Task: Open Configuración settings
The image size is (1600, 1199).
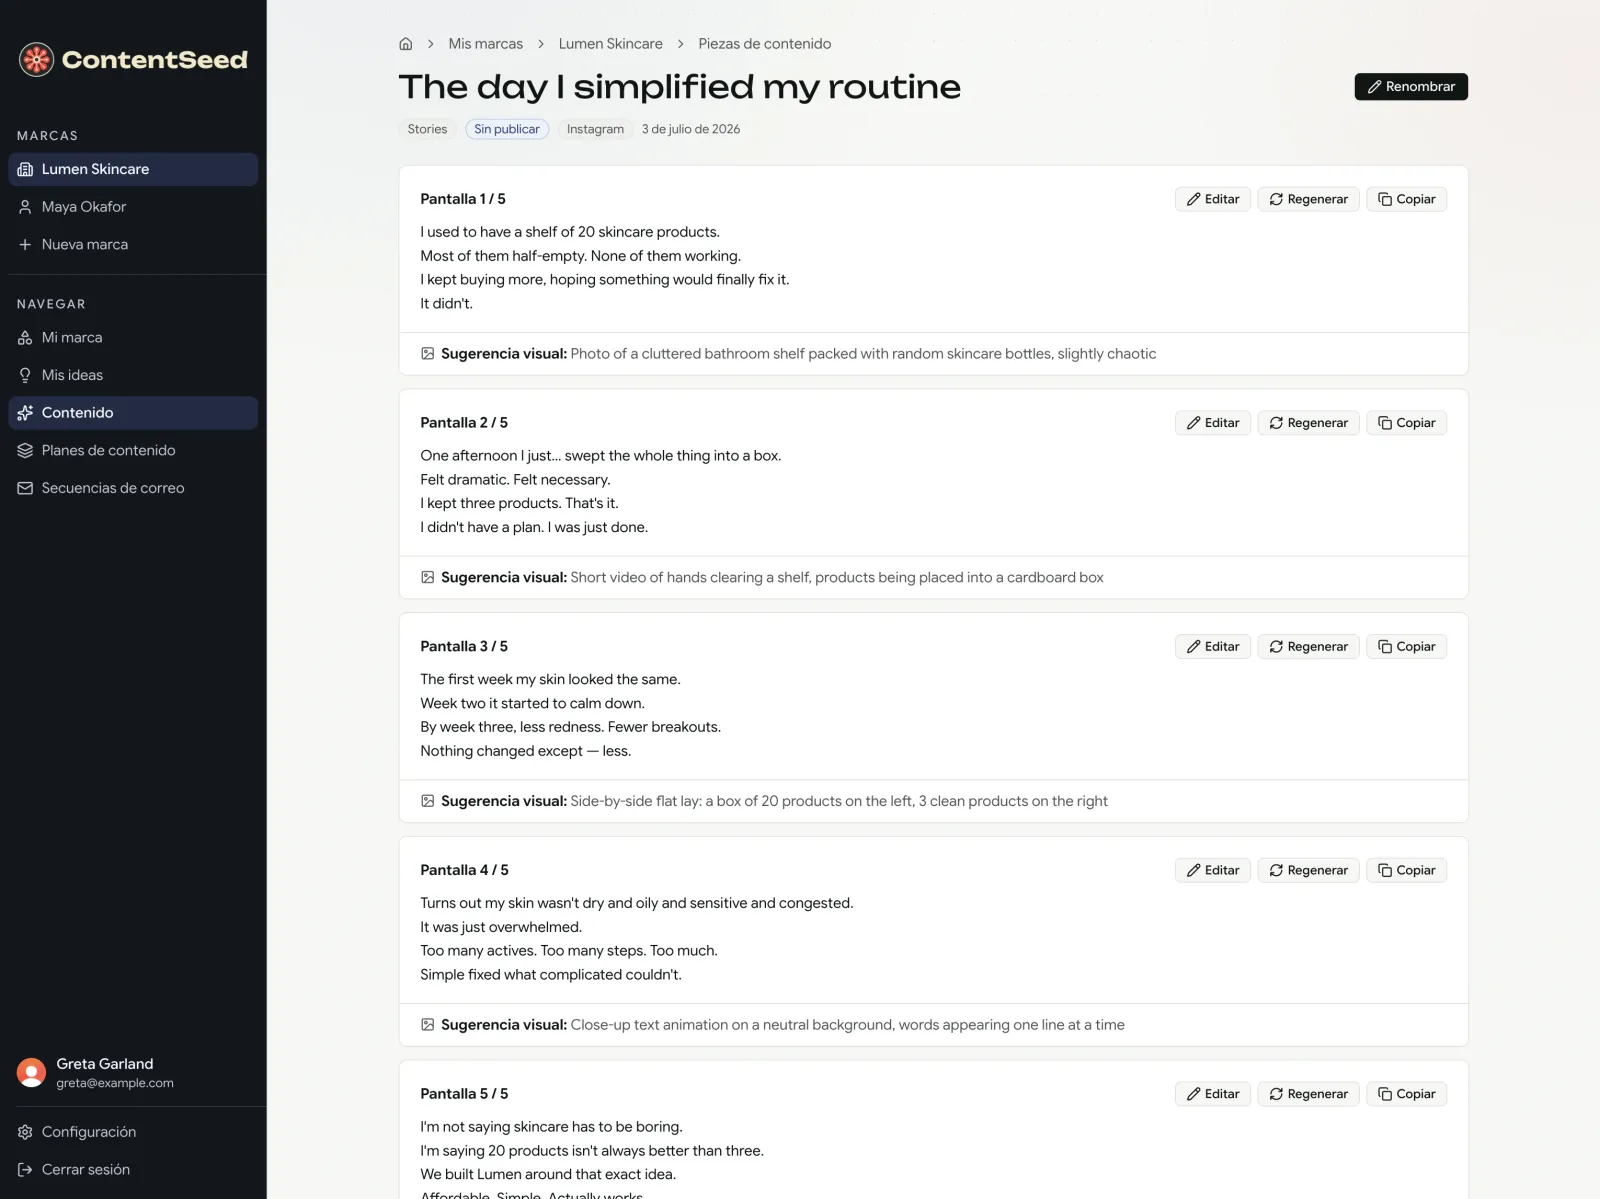Action: pyautogui.click(x=133, y=1132)
